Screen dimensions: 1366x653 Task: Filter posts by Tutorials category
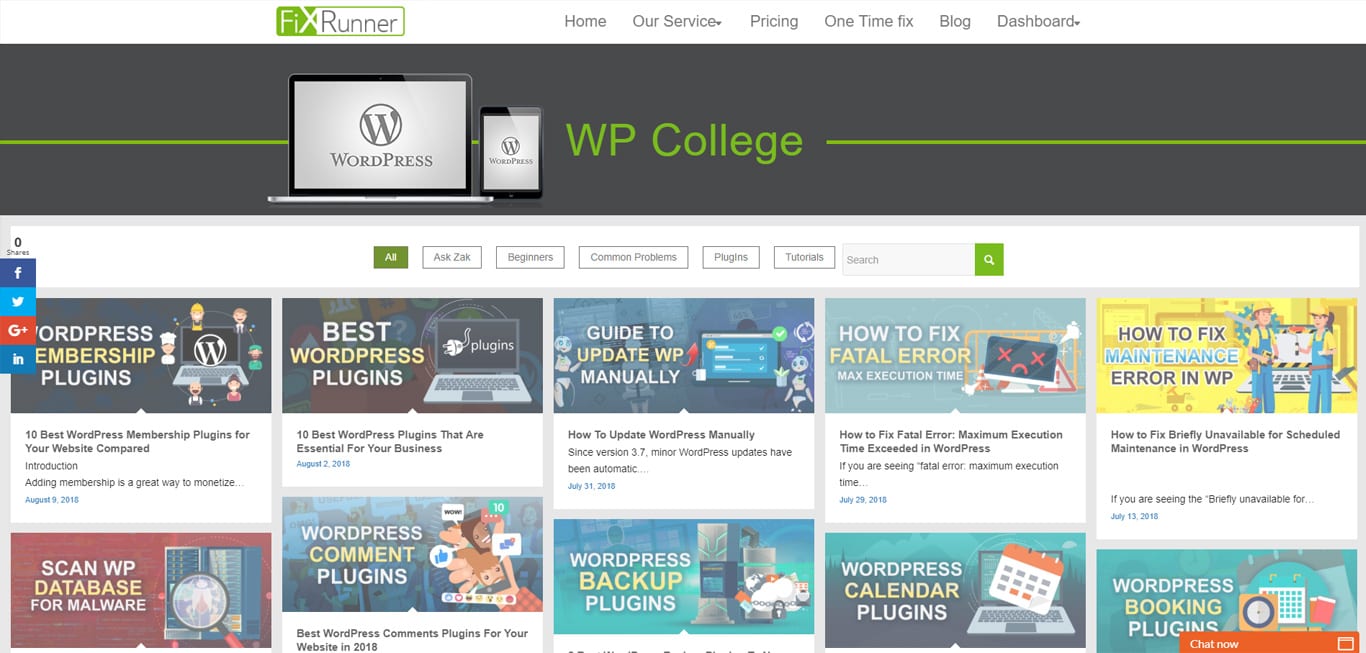tap(804, 257)
